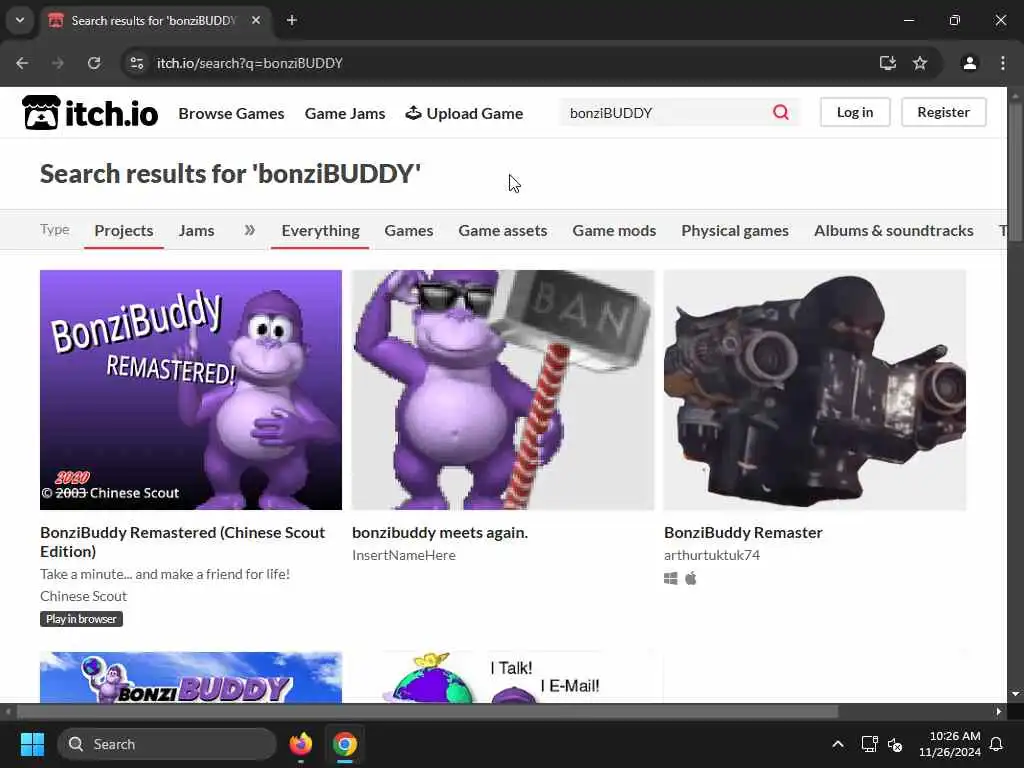Open the notifications bell icon
This screenshot has width=1024, height=768.
click(996, 744)
